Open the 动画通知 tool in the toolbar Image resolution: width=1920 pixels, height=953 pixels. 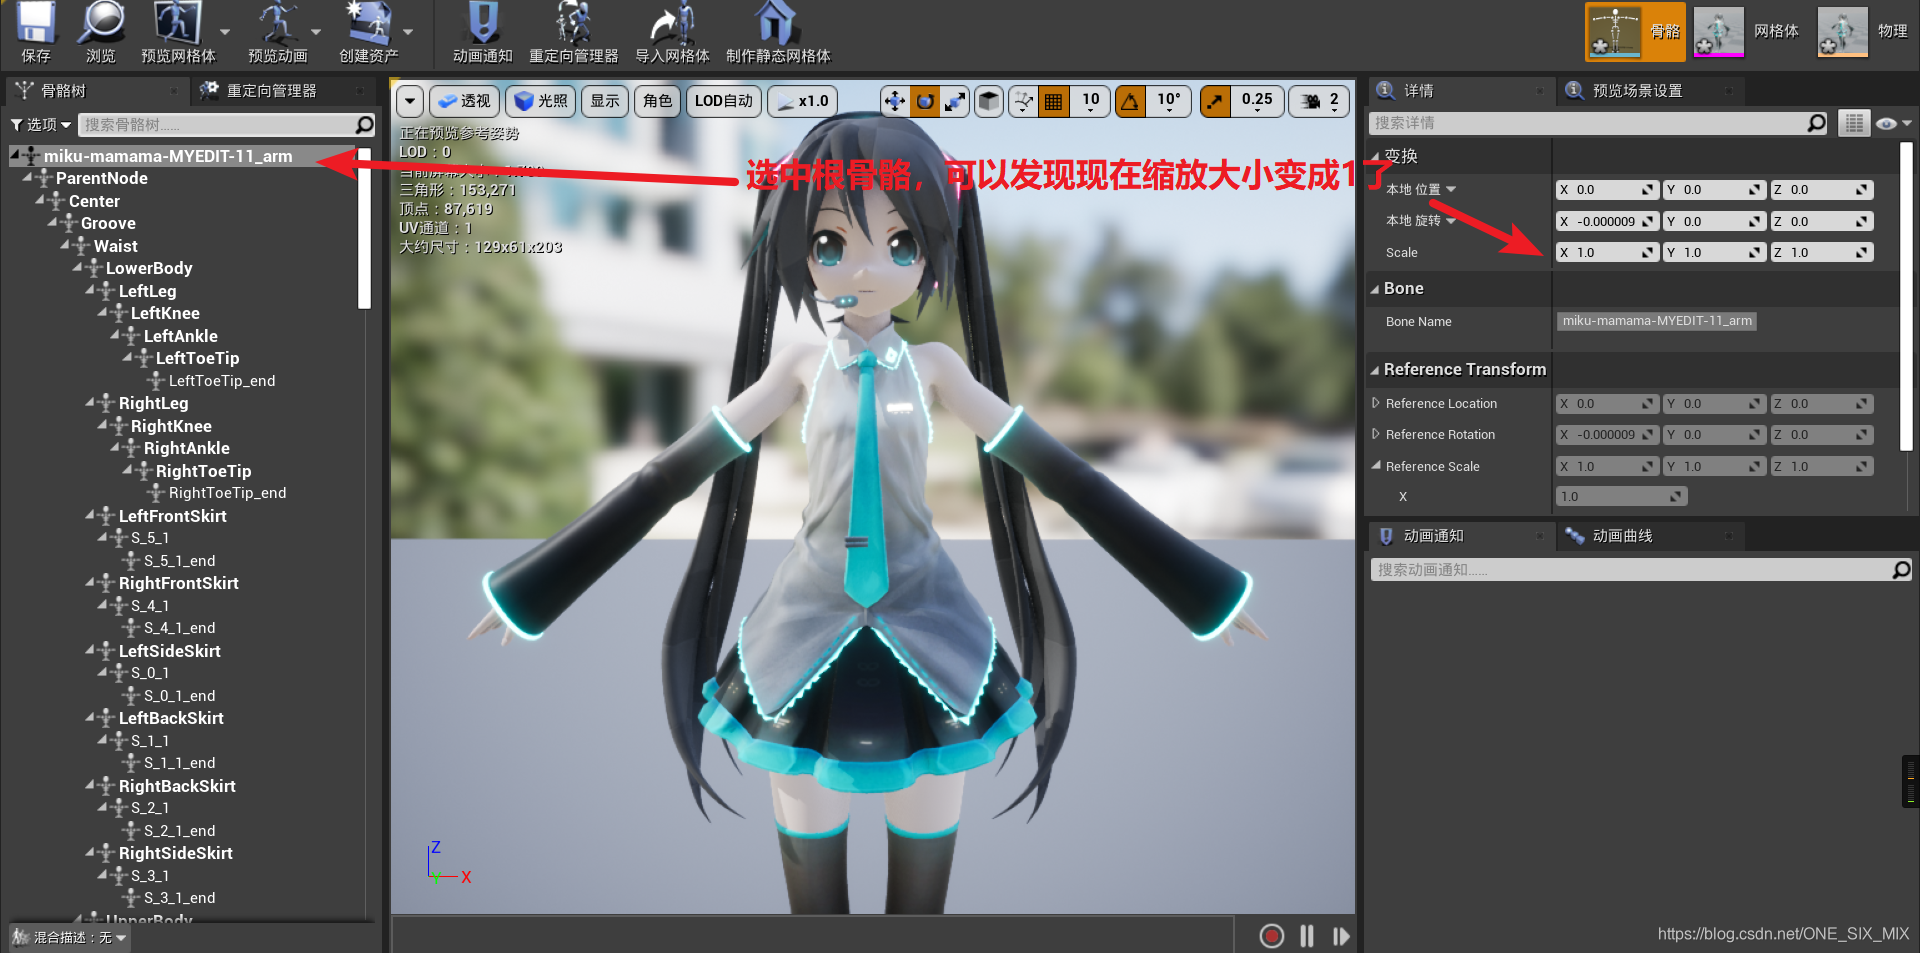pos(481,30)
